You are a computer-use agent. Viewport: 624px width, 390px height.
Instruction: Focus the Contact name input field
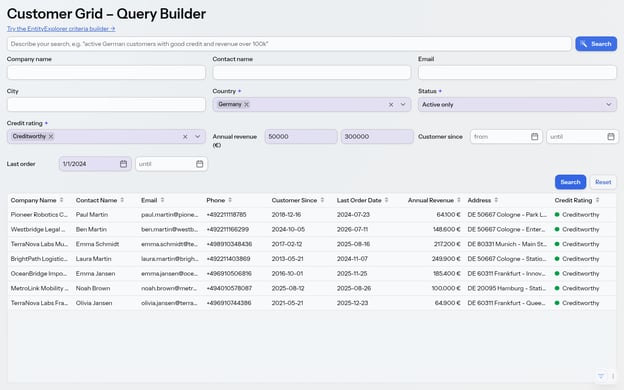tap(312, 72)
